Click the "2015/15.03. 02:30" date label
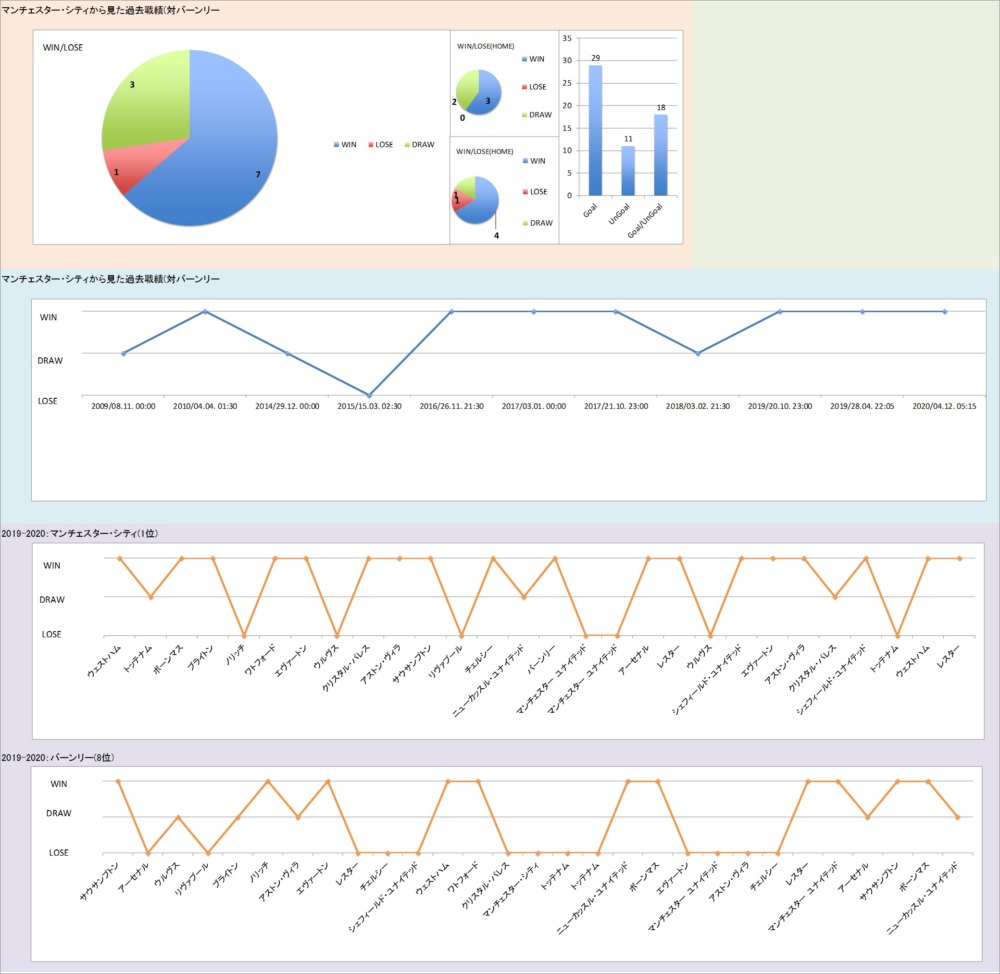 [x=369, y=406]
